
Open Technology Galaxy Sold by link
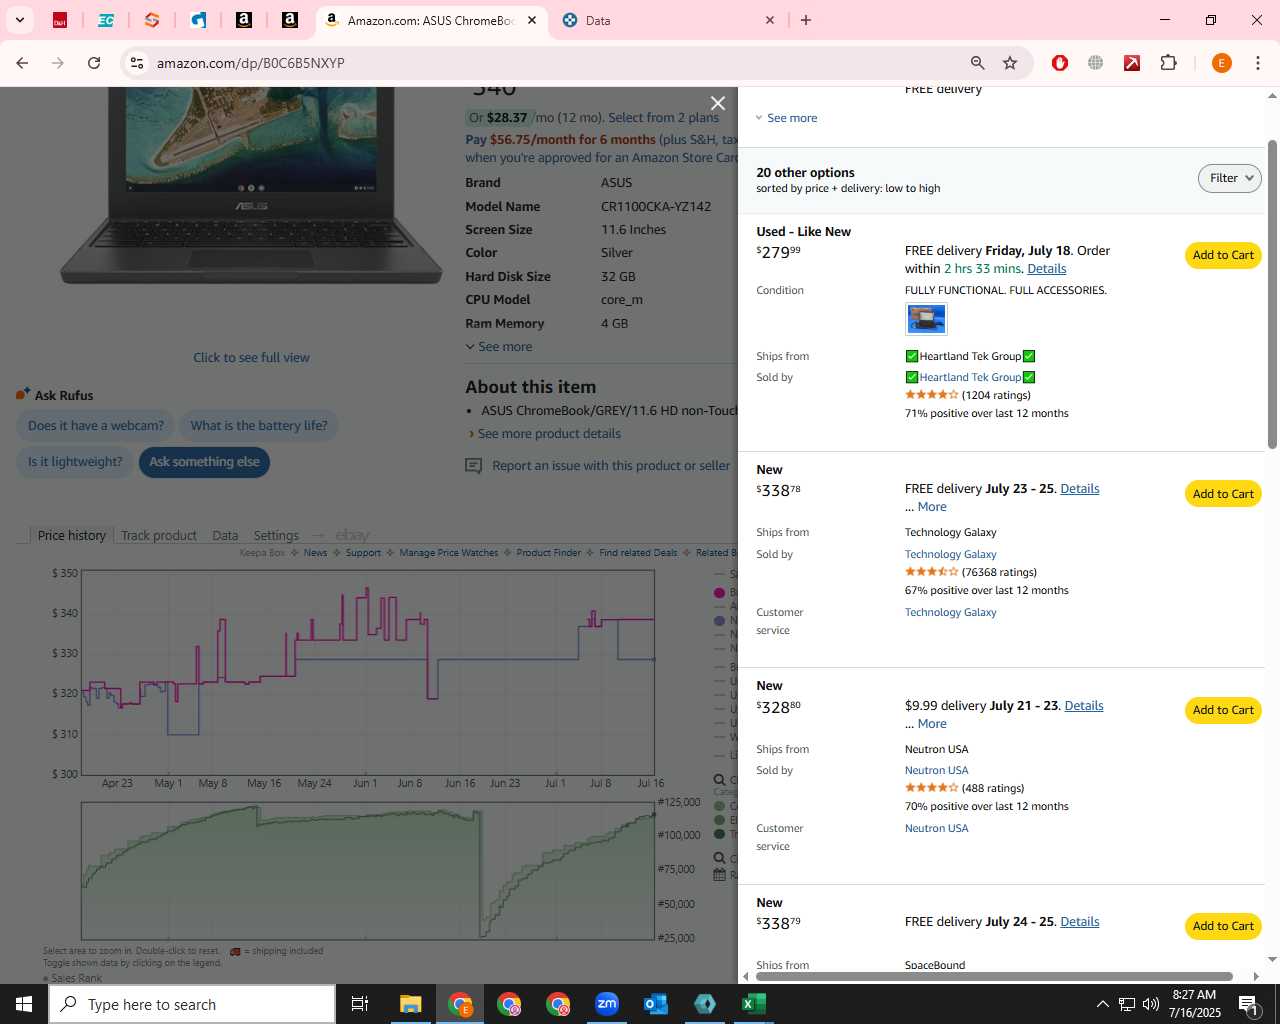950,554
